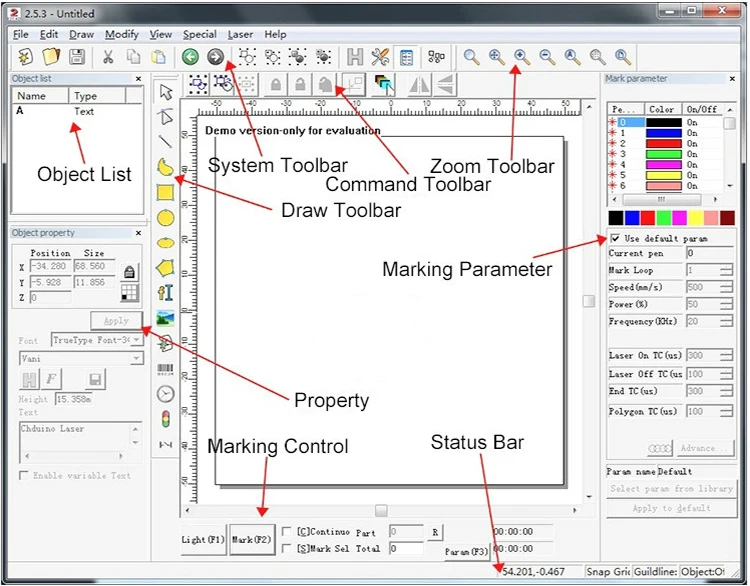The image size is (750, 586).
Task: Open the Modify menu
Action: coord(121,34)
